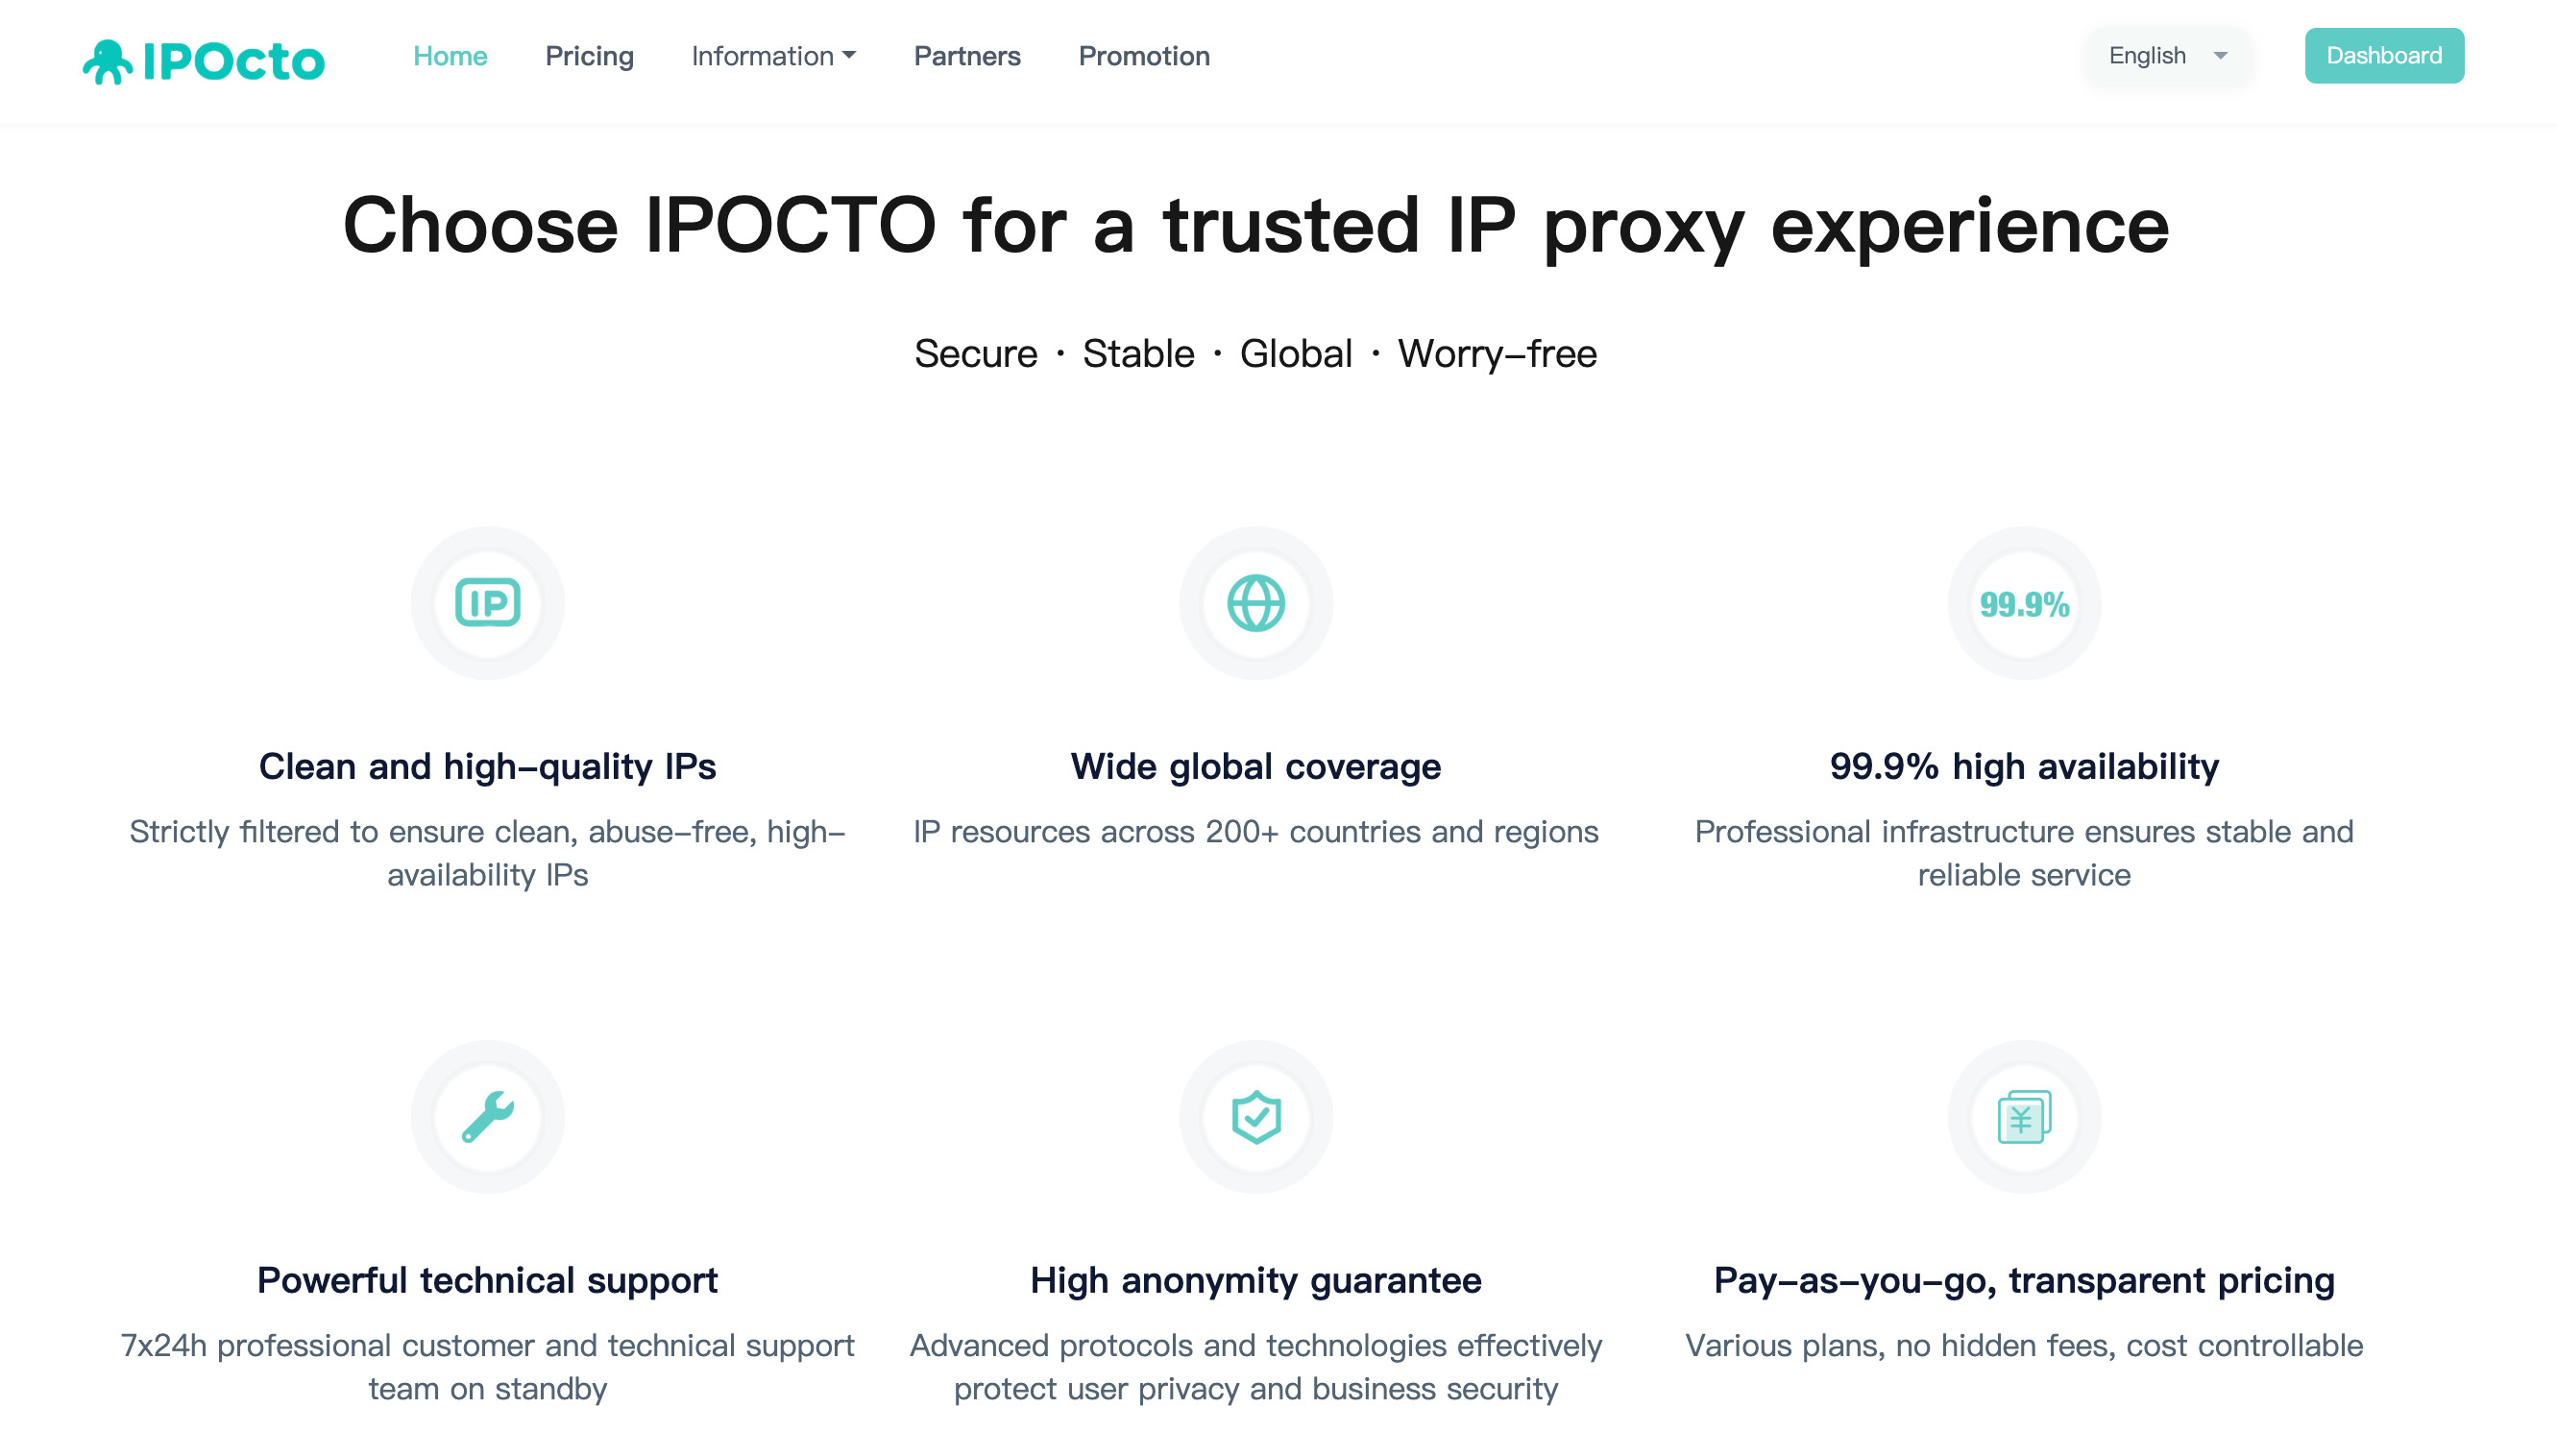This screenshot has height=1456, width=2557.
Task: Open the Pricing page
Action: (589, 56)
